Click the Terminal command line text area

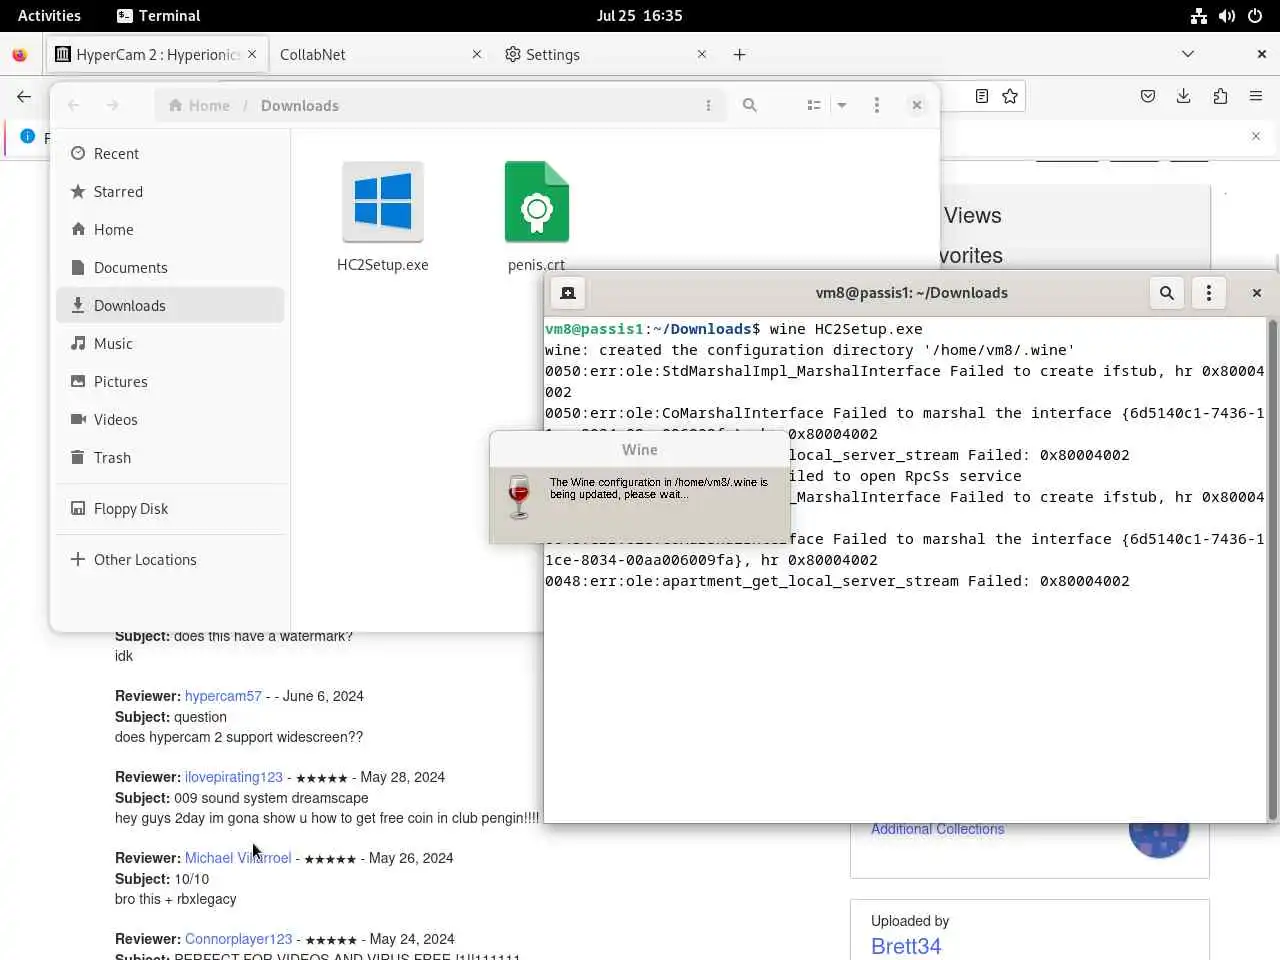point(905,570)
